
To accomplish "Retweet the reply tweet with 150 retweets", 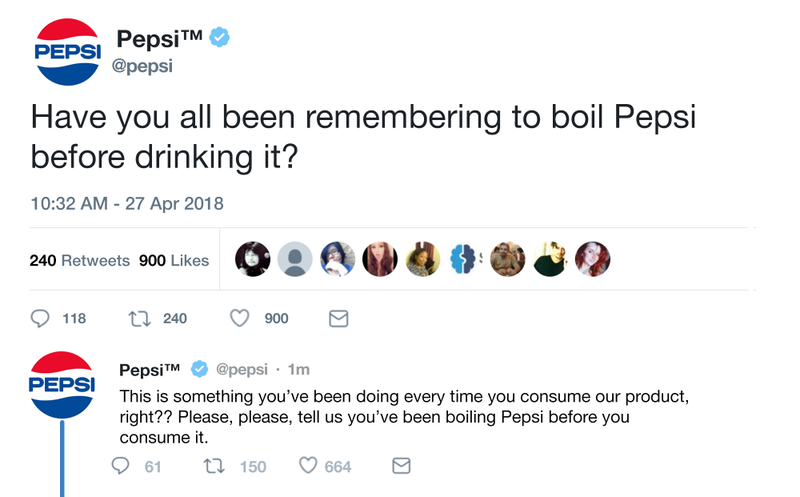I will [214, 466].
